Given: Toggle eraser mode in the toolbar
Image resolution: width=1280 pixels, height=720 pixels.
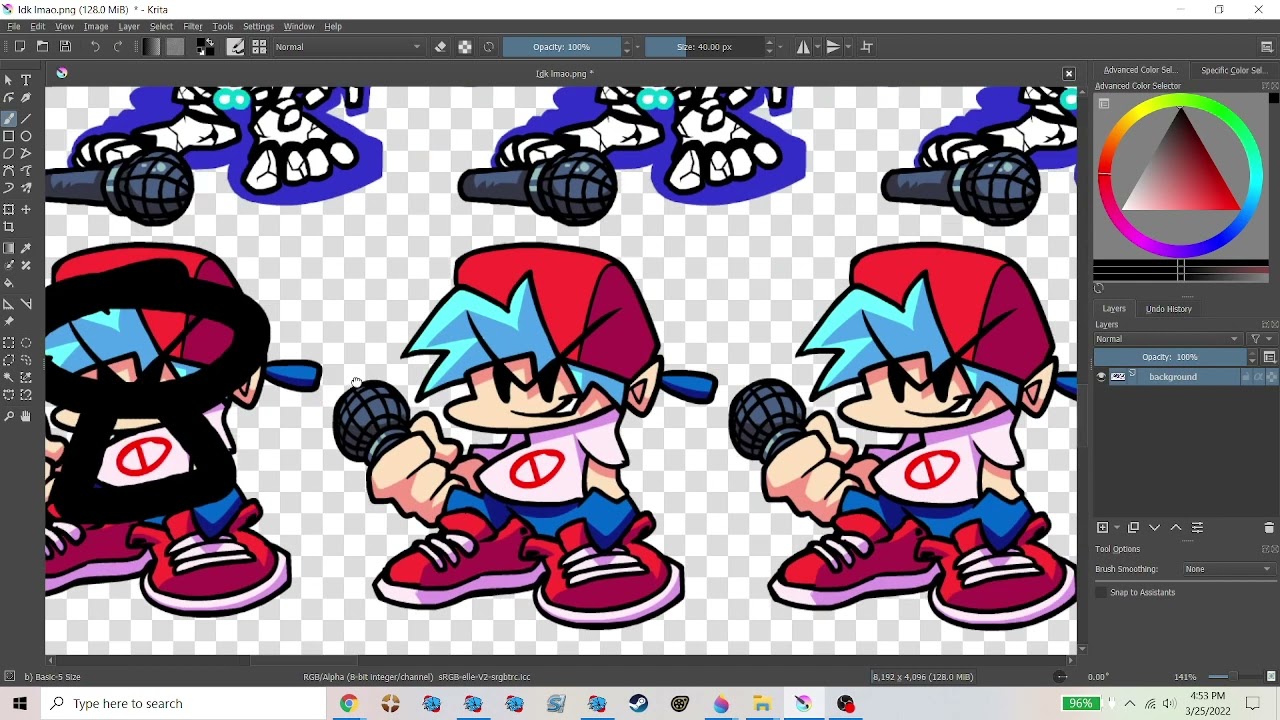Looking at the screenshot, I should [441, 47].
